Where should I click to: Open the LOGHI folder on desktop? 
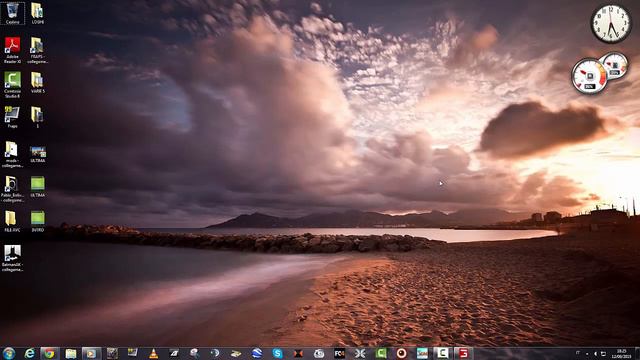tap(38, 13)
